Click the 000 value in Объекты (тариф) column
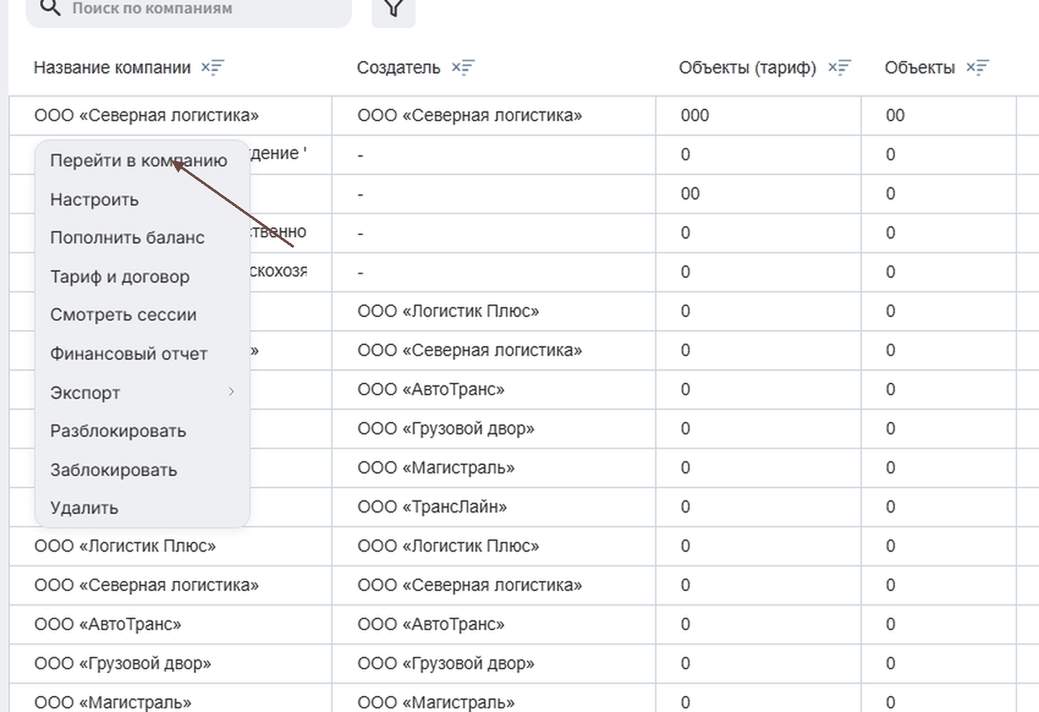The width and height of the screenshot is (1039, 712). [x=694, y=115]
